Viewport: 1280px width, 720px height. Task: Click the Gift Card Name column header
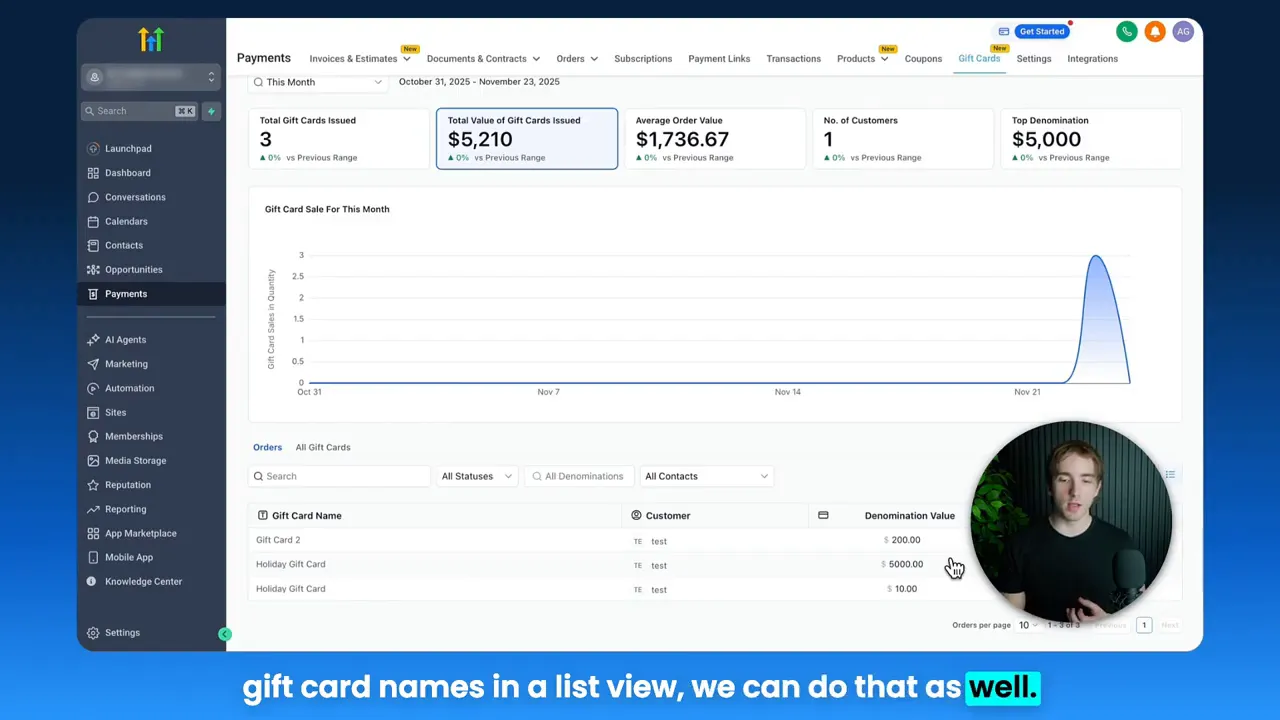click(x=306, y=516)
